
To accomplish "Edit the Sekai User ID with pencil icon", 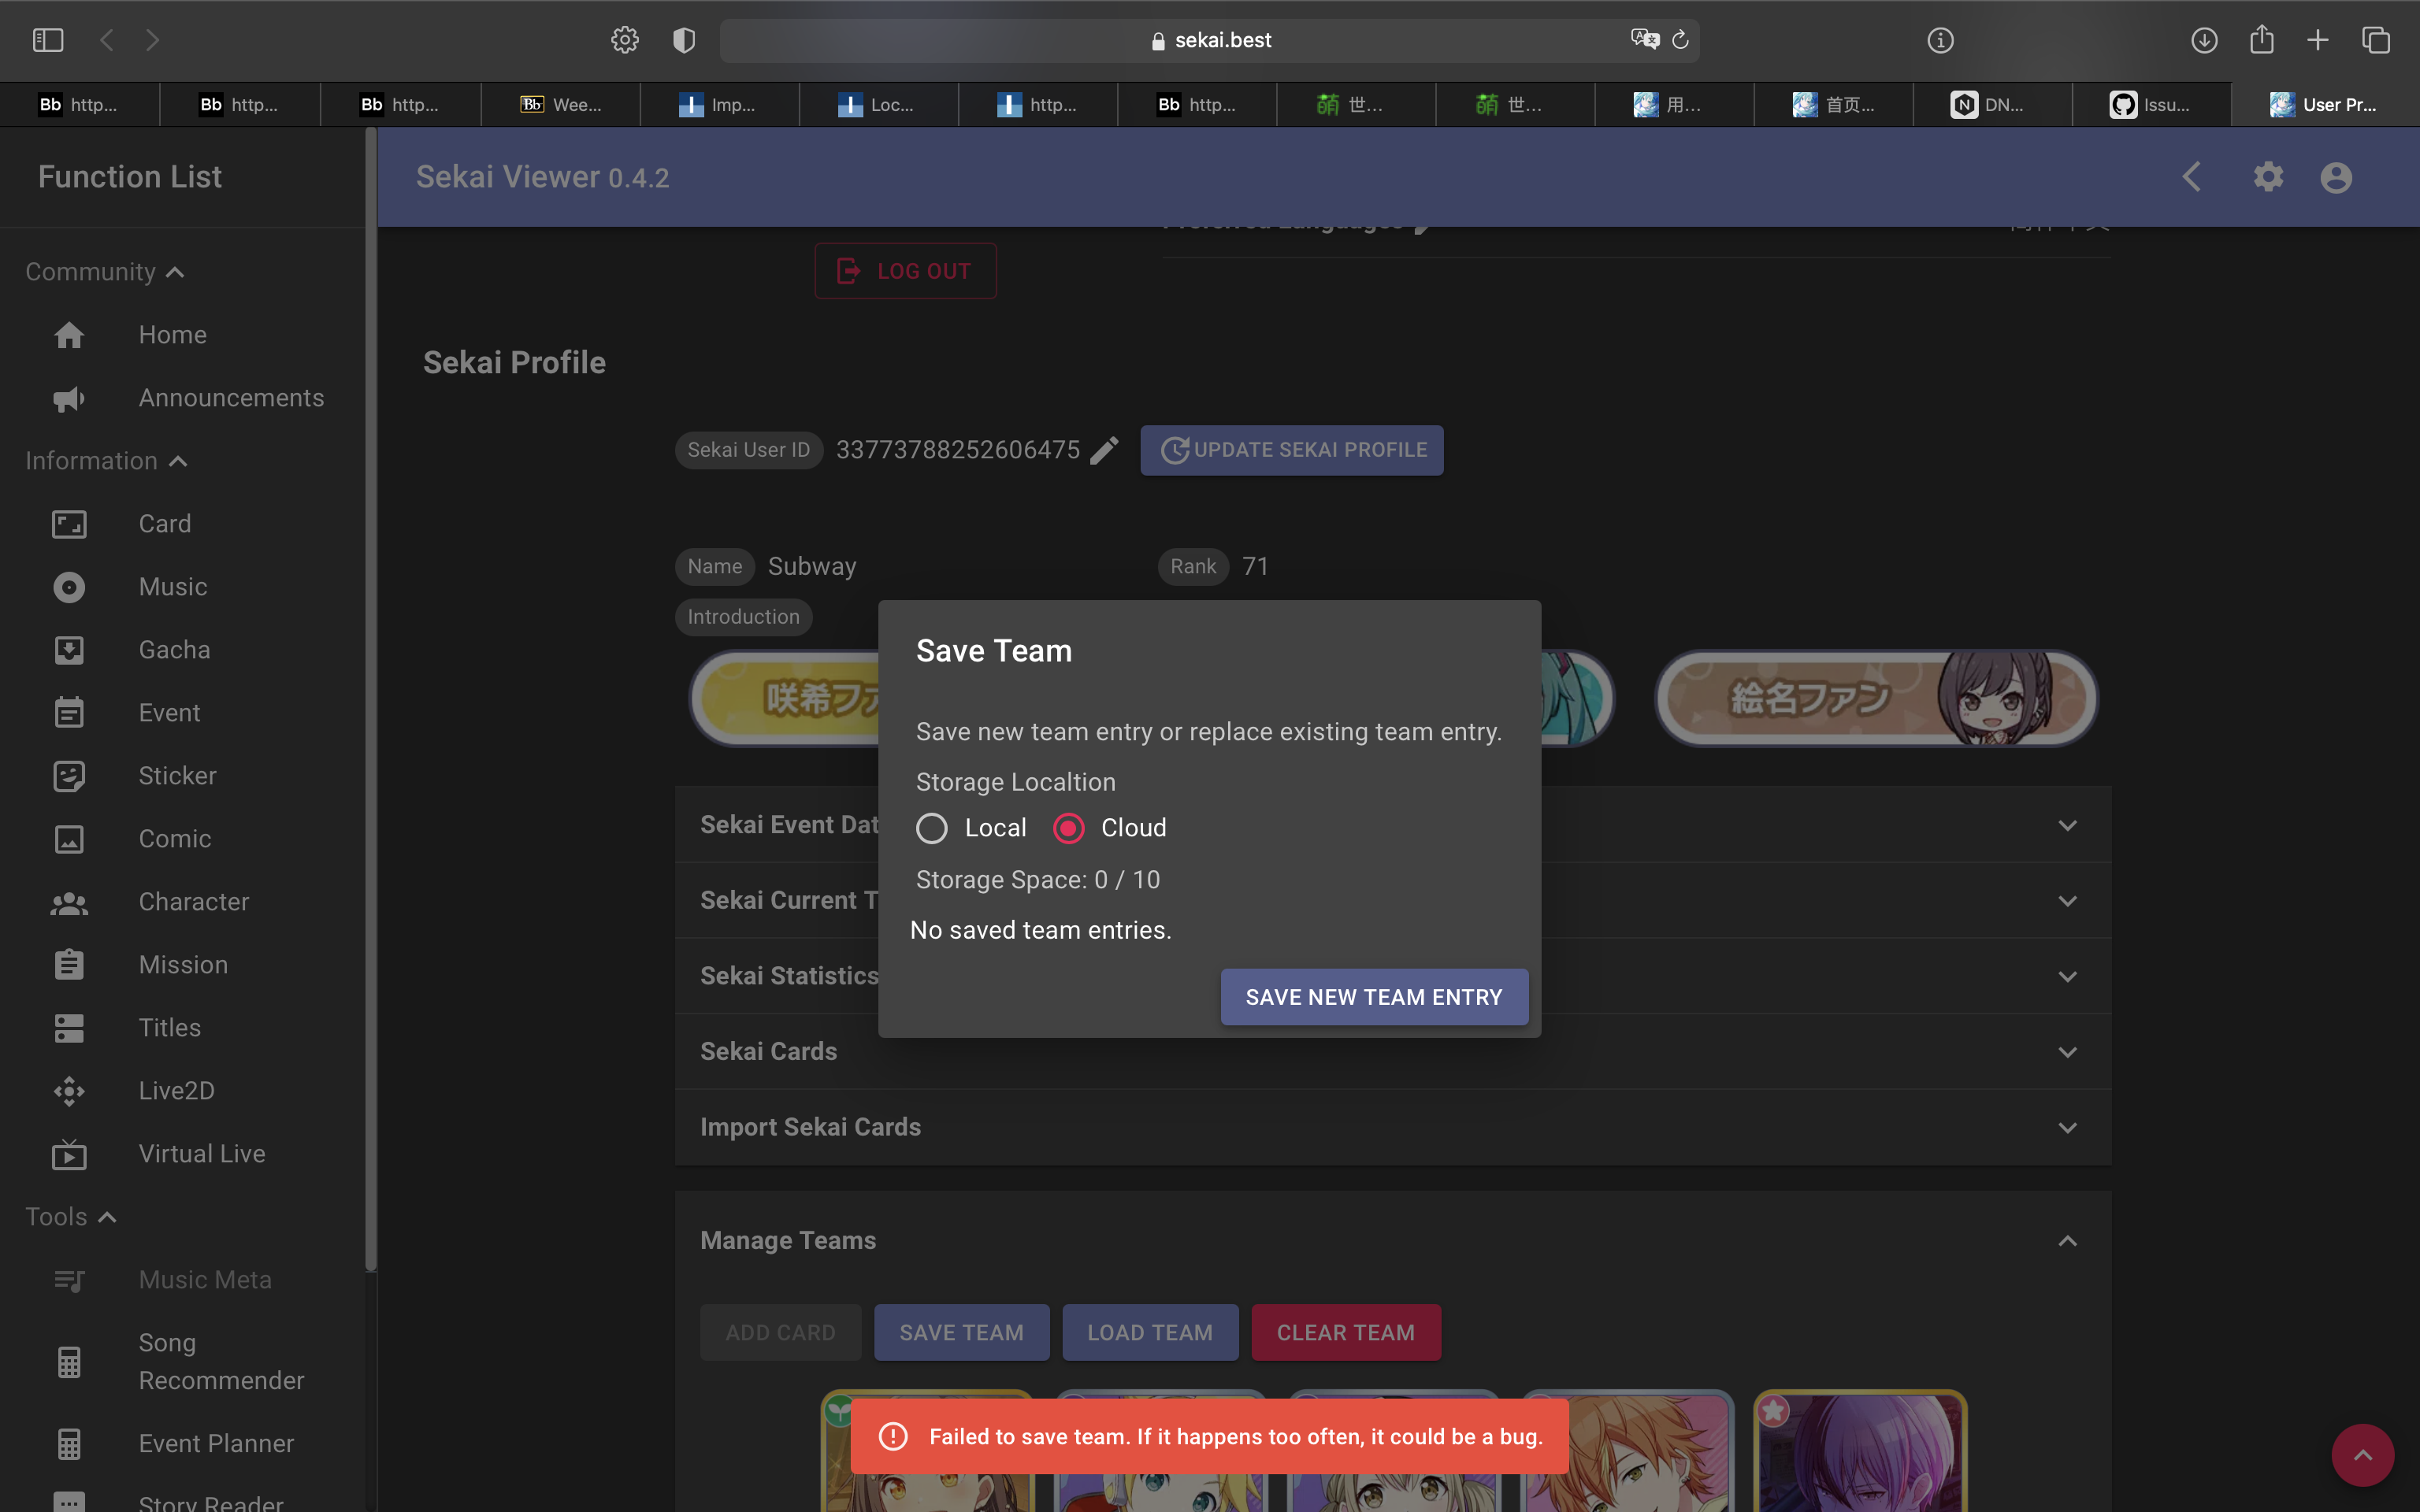I will tap(1104, 450).
